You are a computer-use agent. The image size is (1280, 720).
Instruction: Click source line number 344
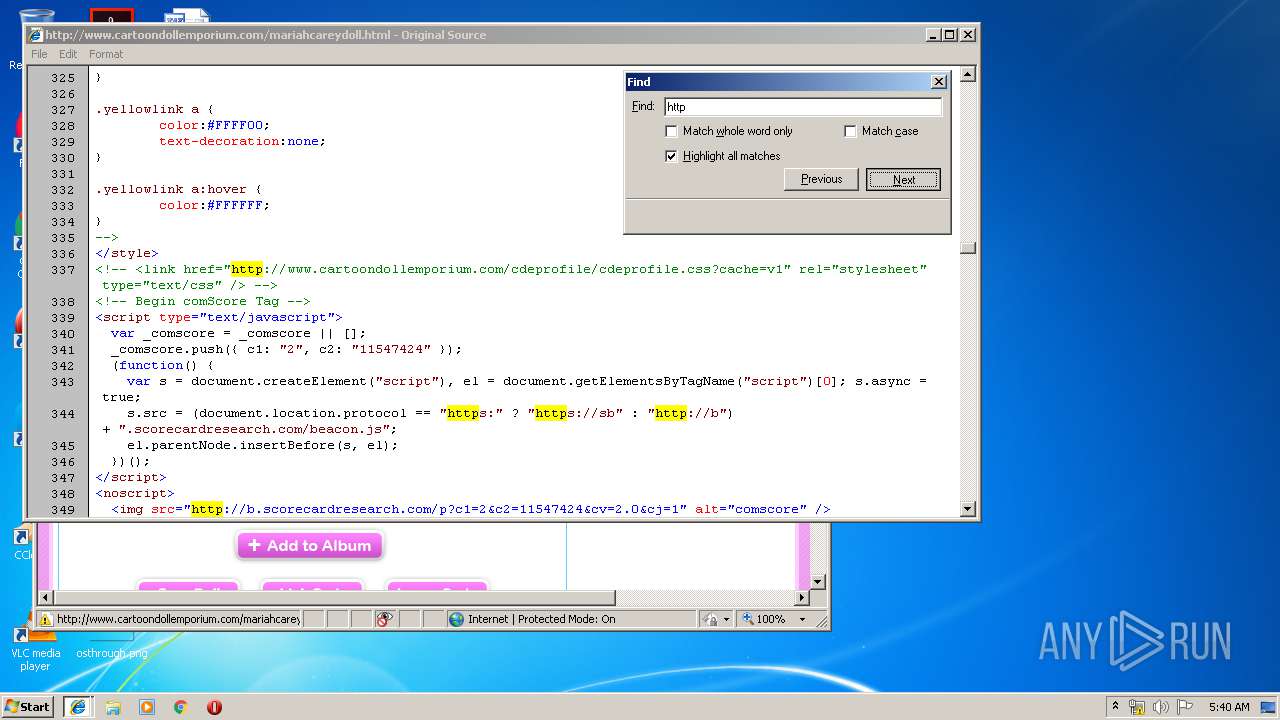[63, 414]
